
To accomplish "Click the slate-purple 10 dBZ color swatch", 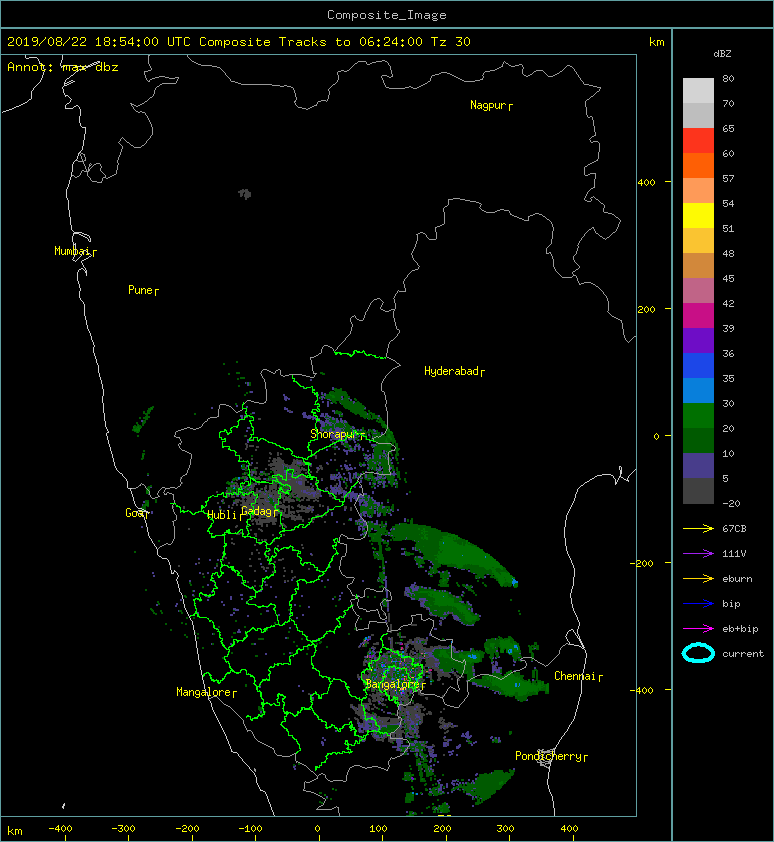I will tap(698, 466).
